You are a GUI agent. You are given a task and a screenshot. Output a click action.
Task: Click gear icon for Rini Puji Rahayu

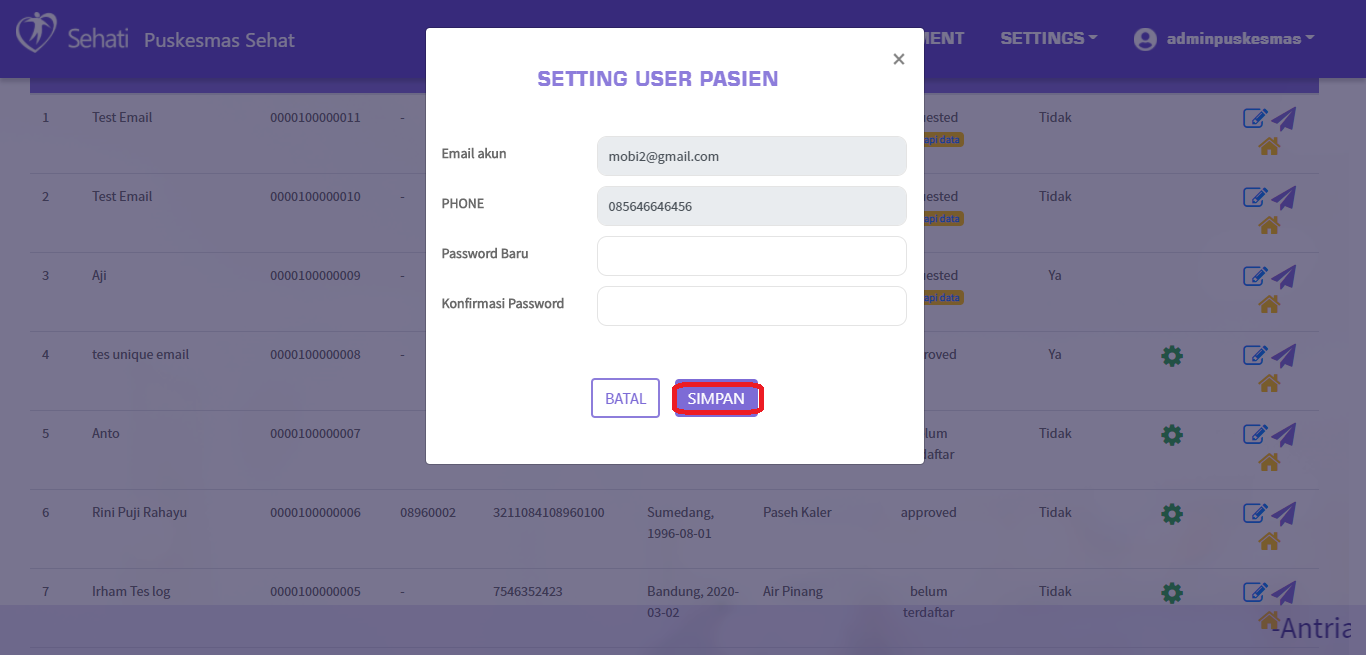tap(1172, 513)
